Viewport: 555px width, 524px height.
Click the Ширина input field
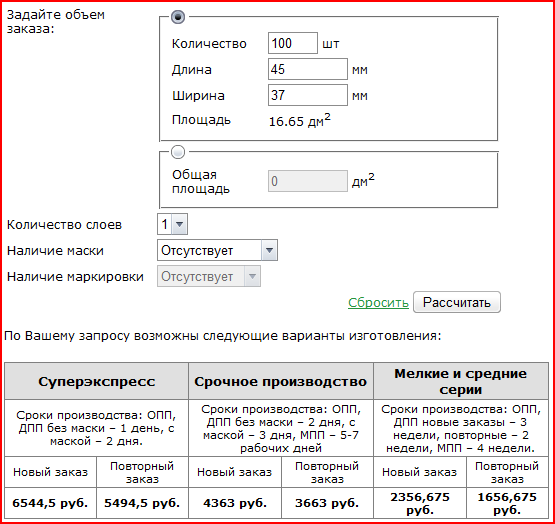coord(308,95)
